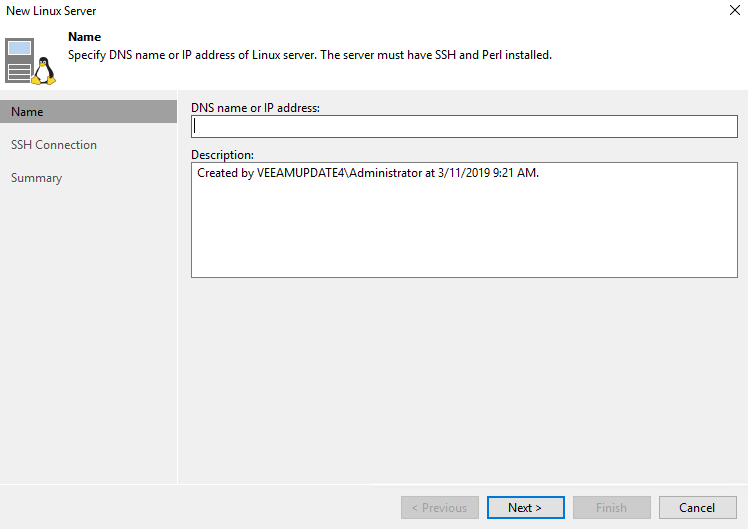
Task: Focus the DNS name or IP address field
Action: coord(464,126)
